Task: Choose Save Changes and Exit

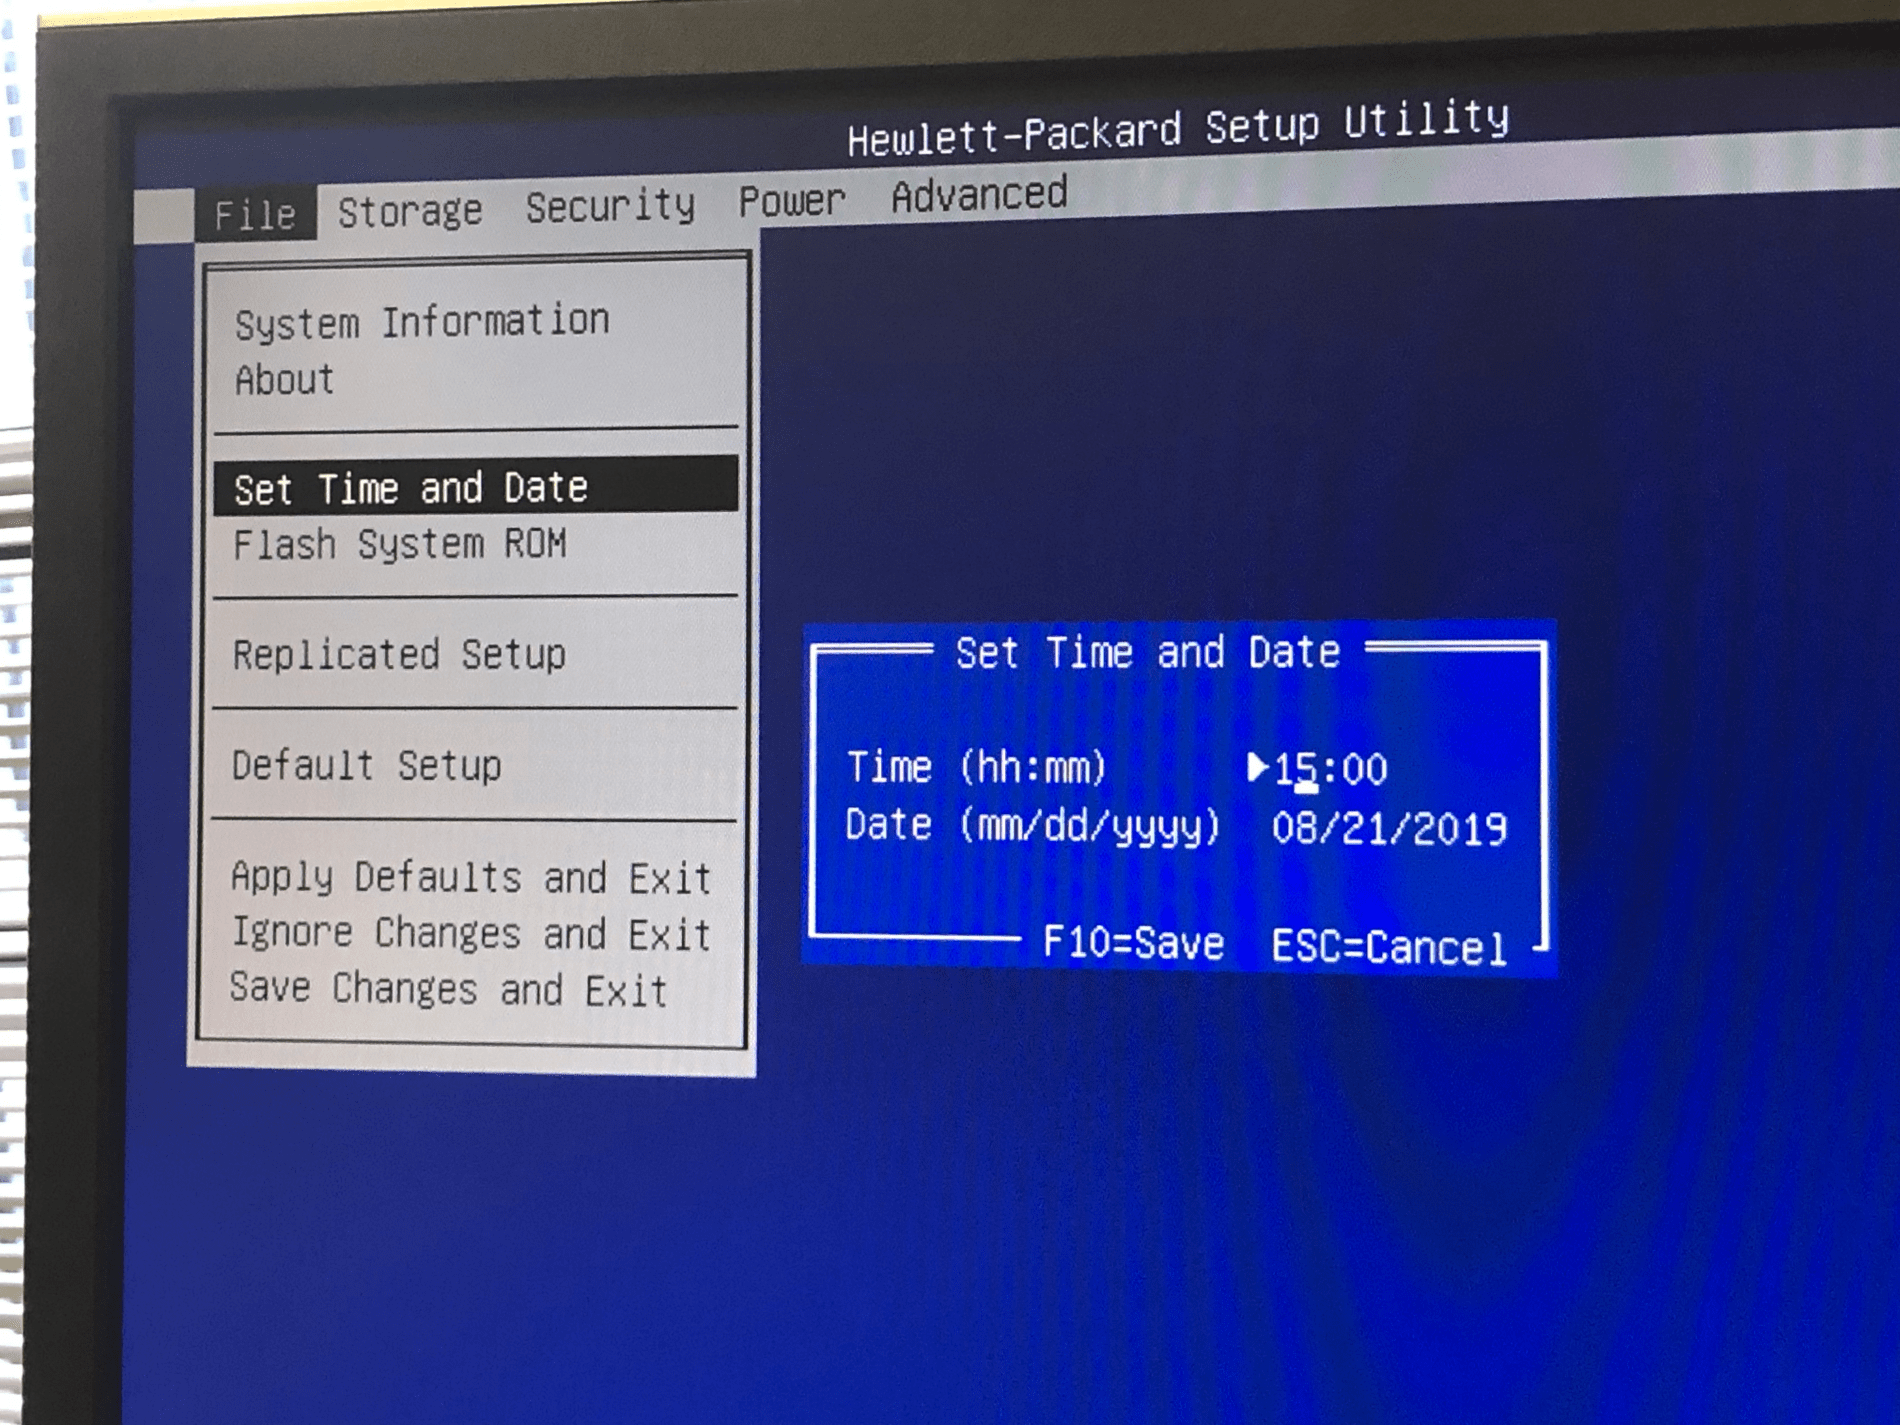Action: coord(448,990)
